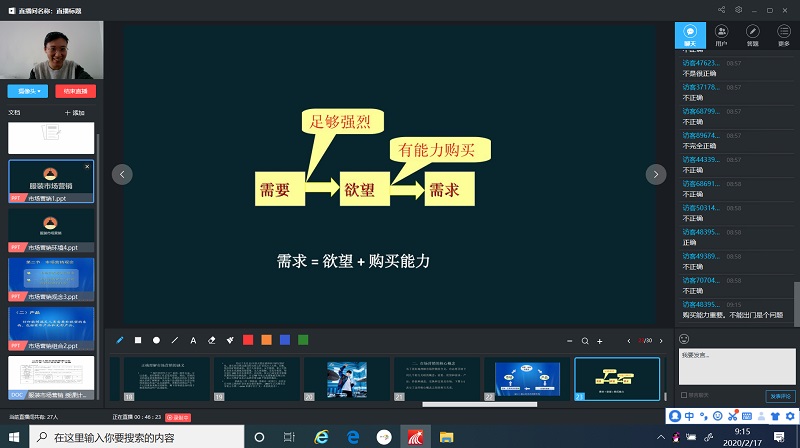Select the rectangle shape tool

[x=138, y=340]
